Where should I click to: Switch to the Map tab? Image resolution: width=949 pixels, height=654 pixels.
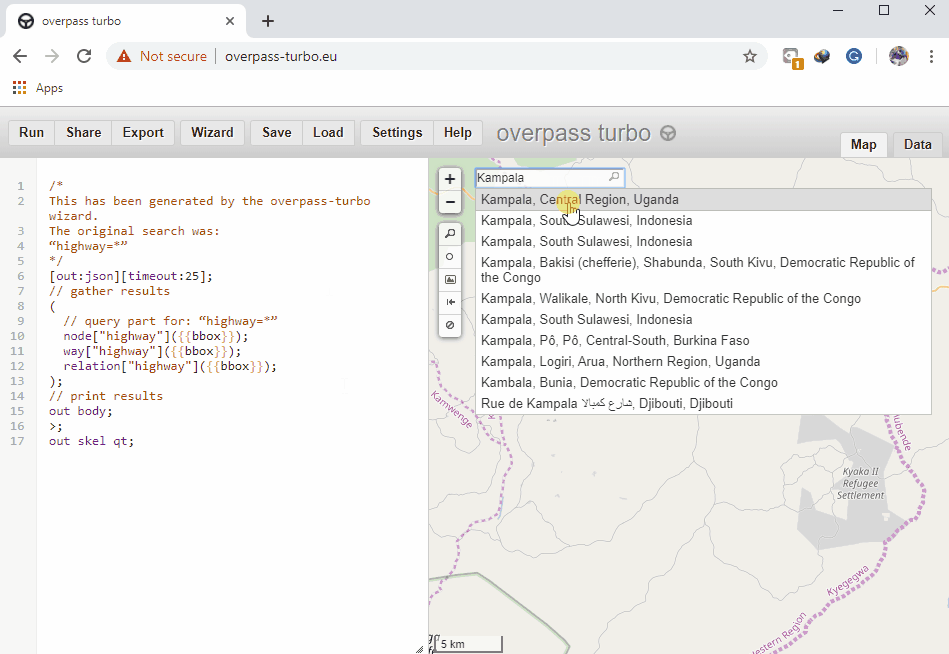point(863,145)
